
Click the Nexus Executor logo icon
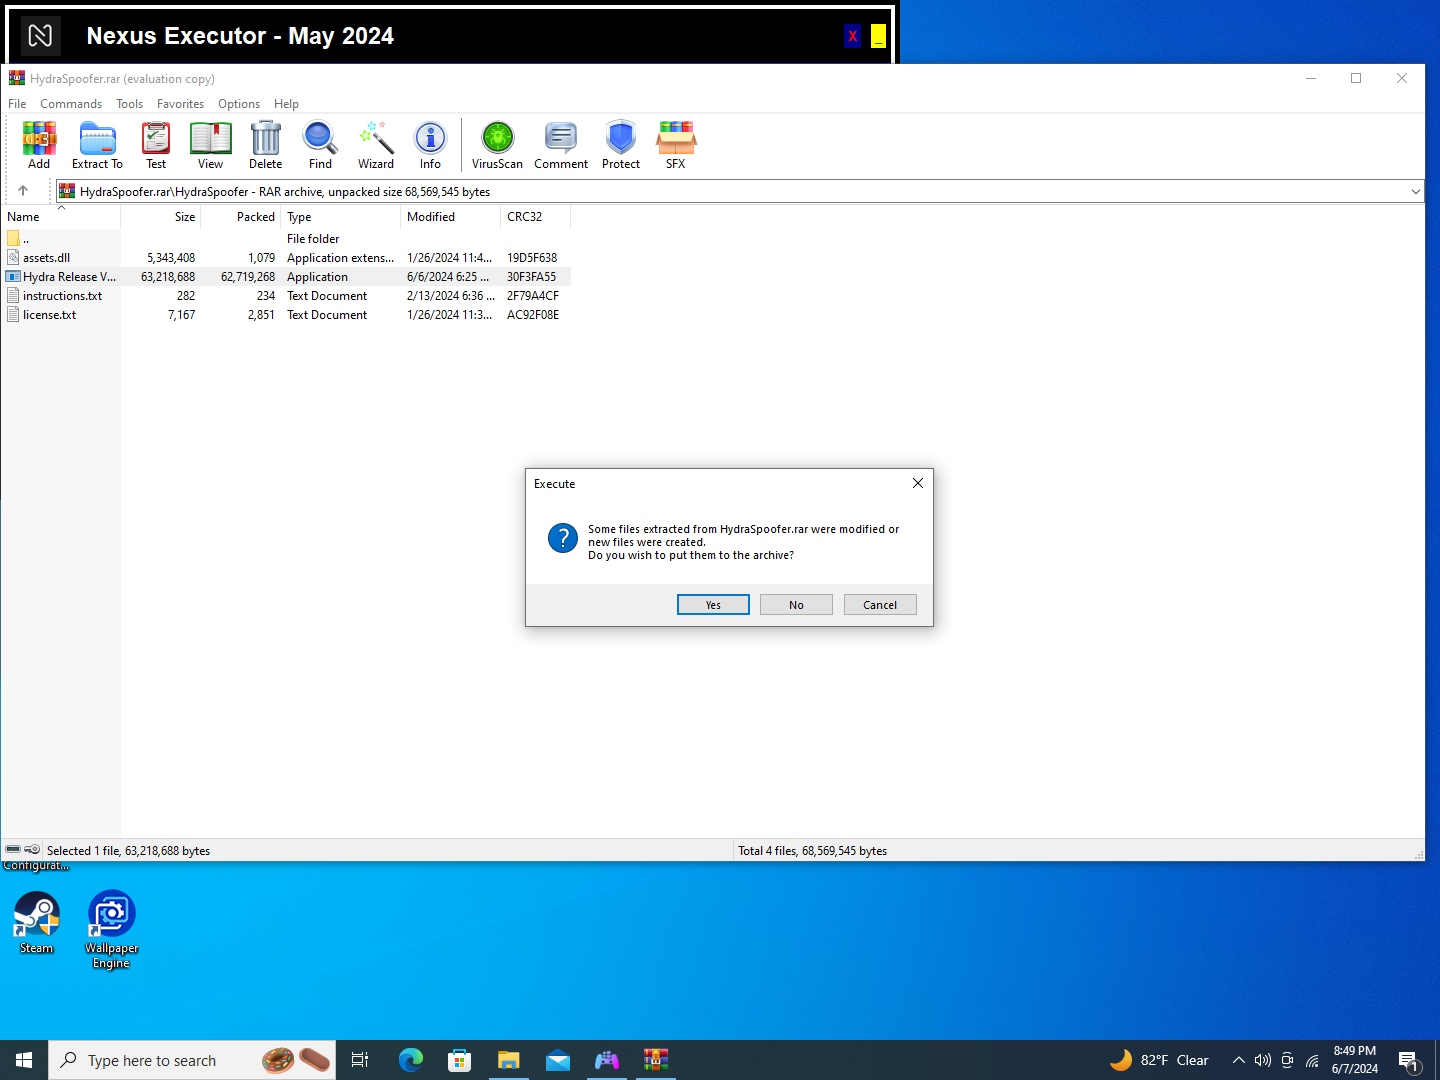pos(40,36)
